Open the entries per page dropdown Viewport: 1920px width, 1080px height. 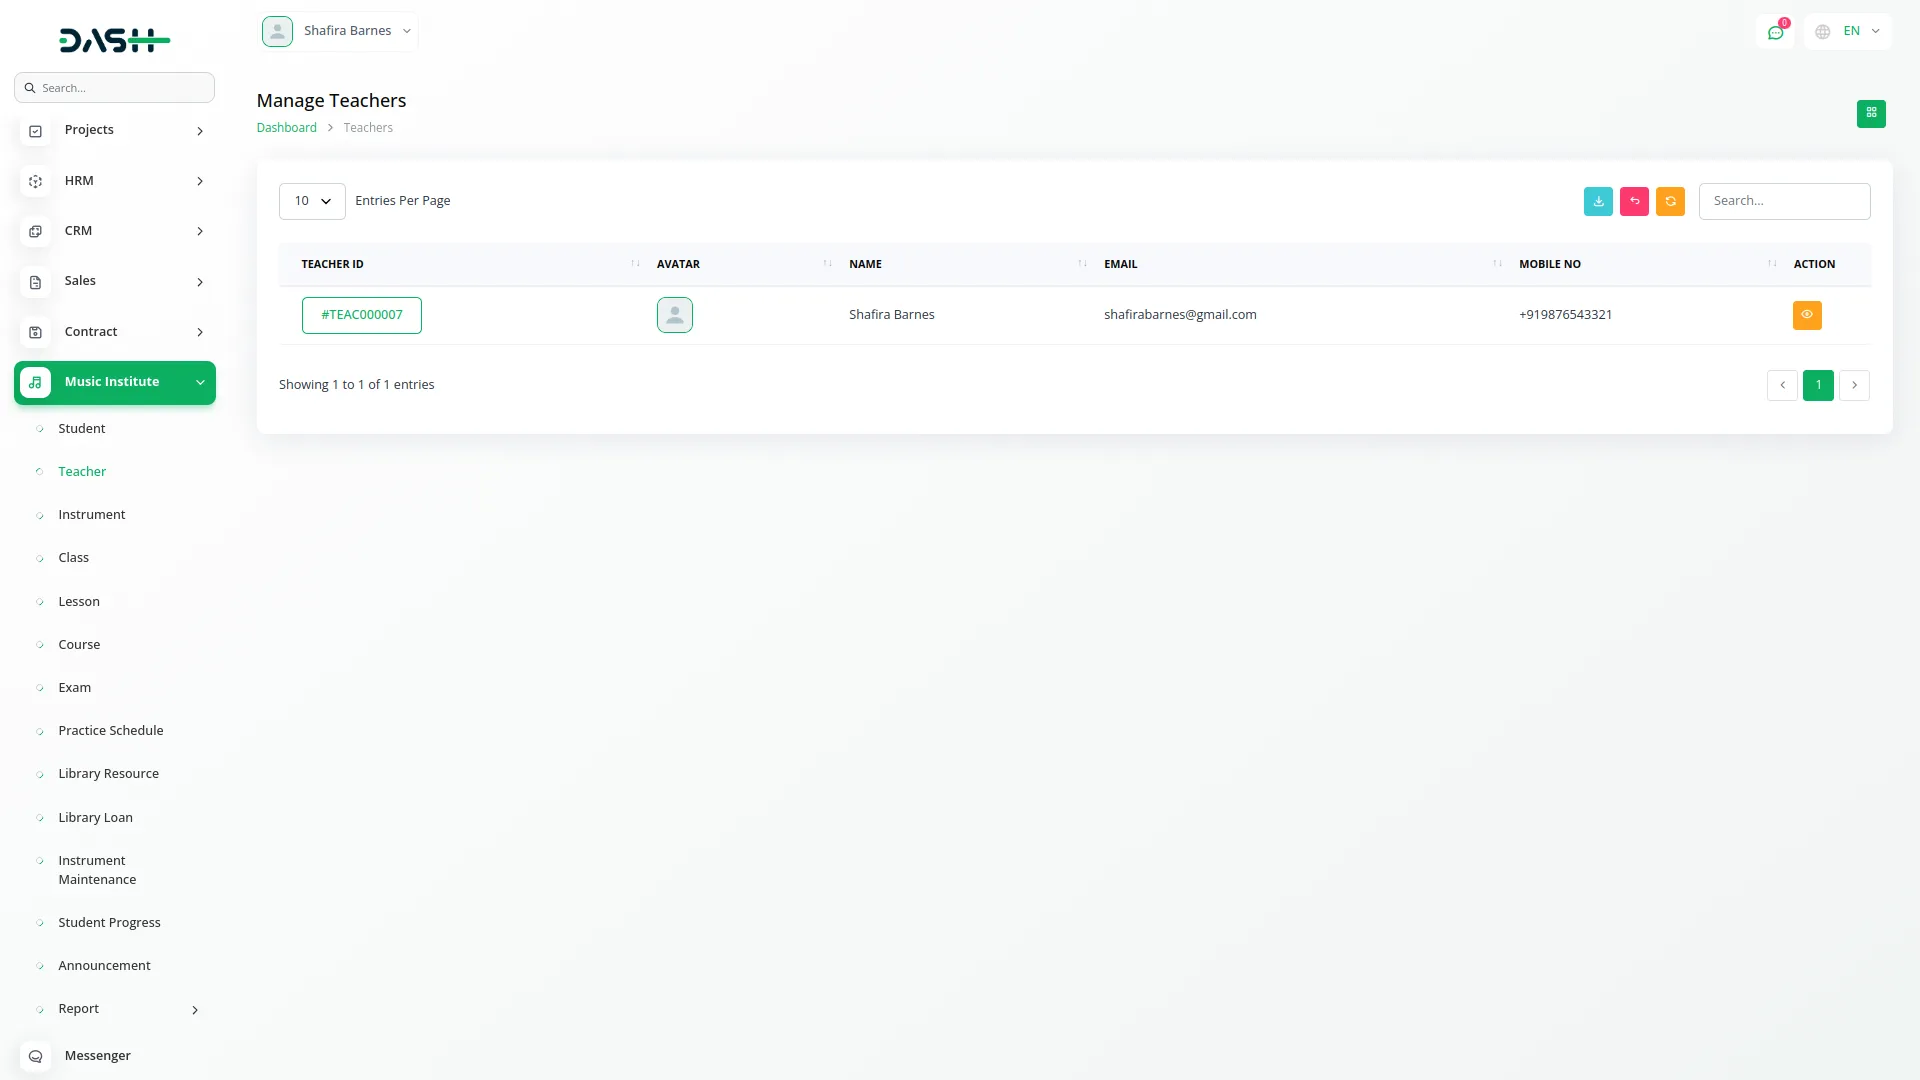pos(312,201)
